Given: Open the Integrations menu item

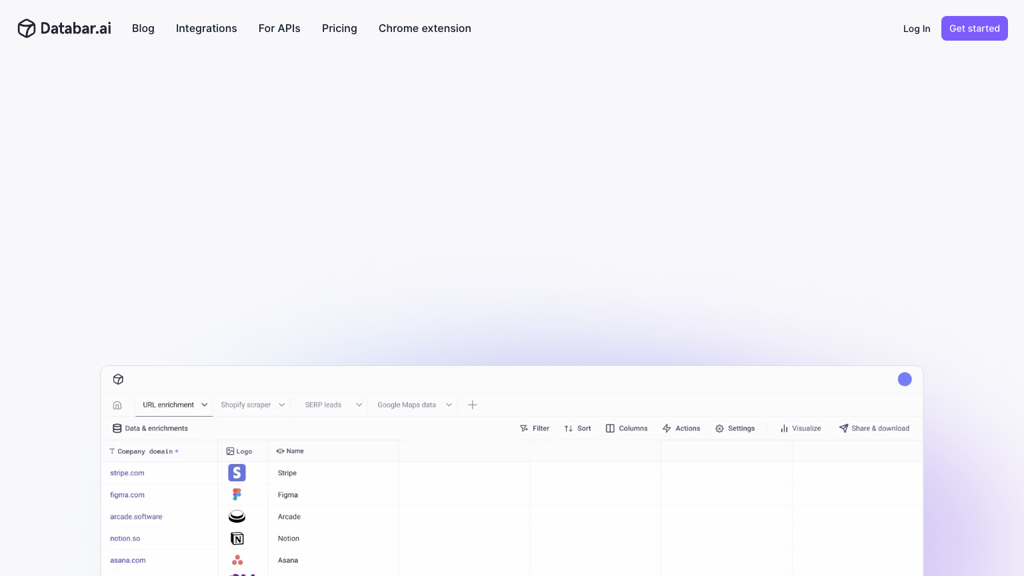Looking at the screenshot, I should (x=206, y=28).
